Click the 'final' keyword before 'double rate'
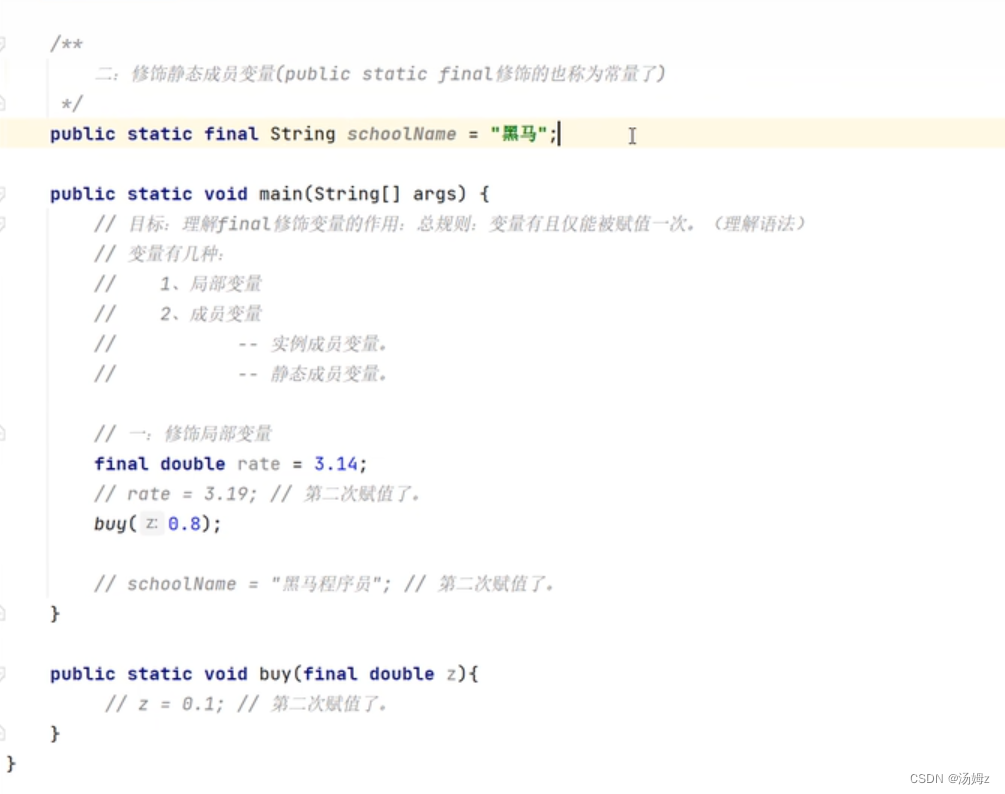1005x794 pixels. point(121,463)
